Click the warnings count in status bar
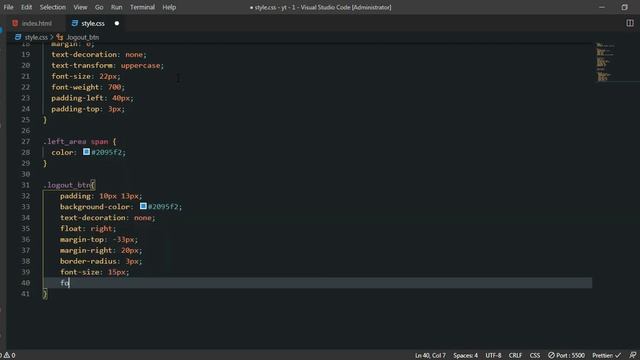Image resolution: width=640 pixels, height=360 pixels. click(9, 355)
